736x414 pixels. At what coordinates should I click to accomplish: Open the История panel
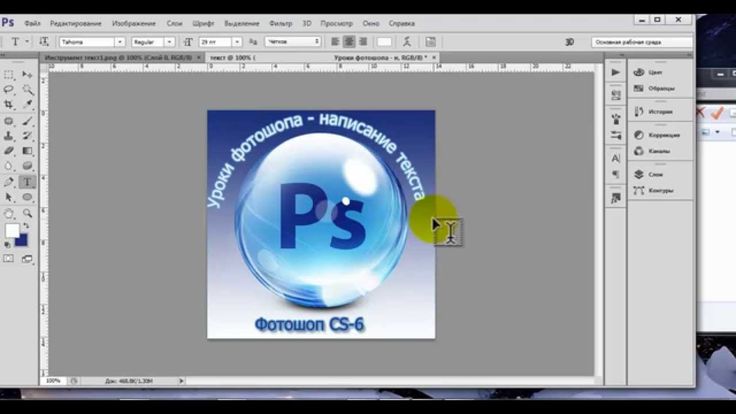(660, 112)
